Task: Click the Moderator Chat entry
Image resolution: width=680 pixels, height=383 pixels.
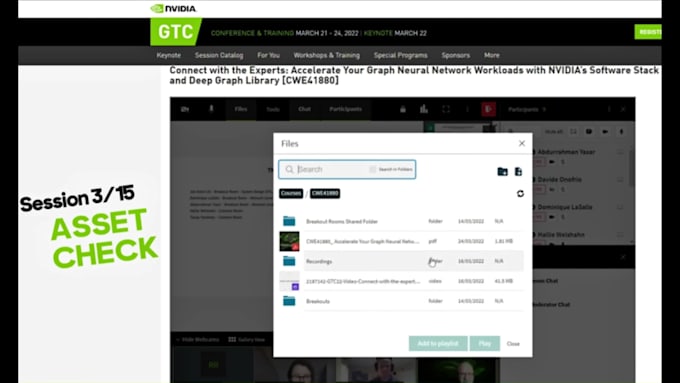Action: click(551, 304)
